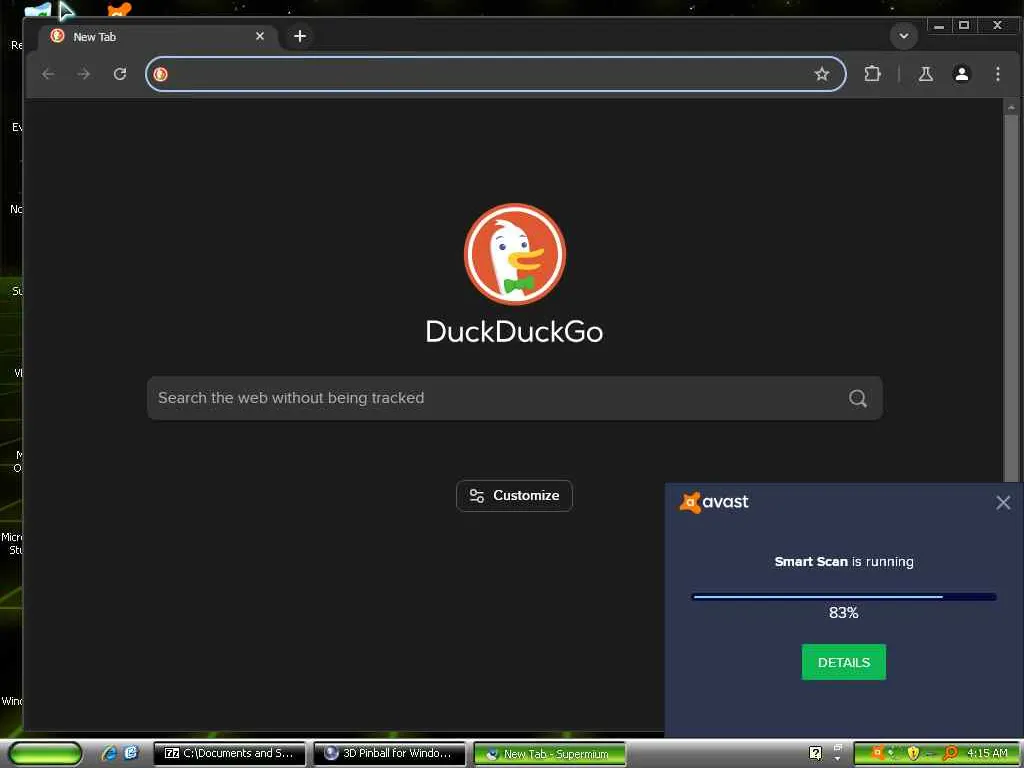Switch to 3D Pinball taskbar window
Viewport: 1024px width, 768px height.
tap(390, 754)
